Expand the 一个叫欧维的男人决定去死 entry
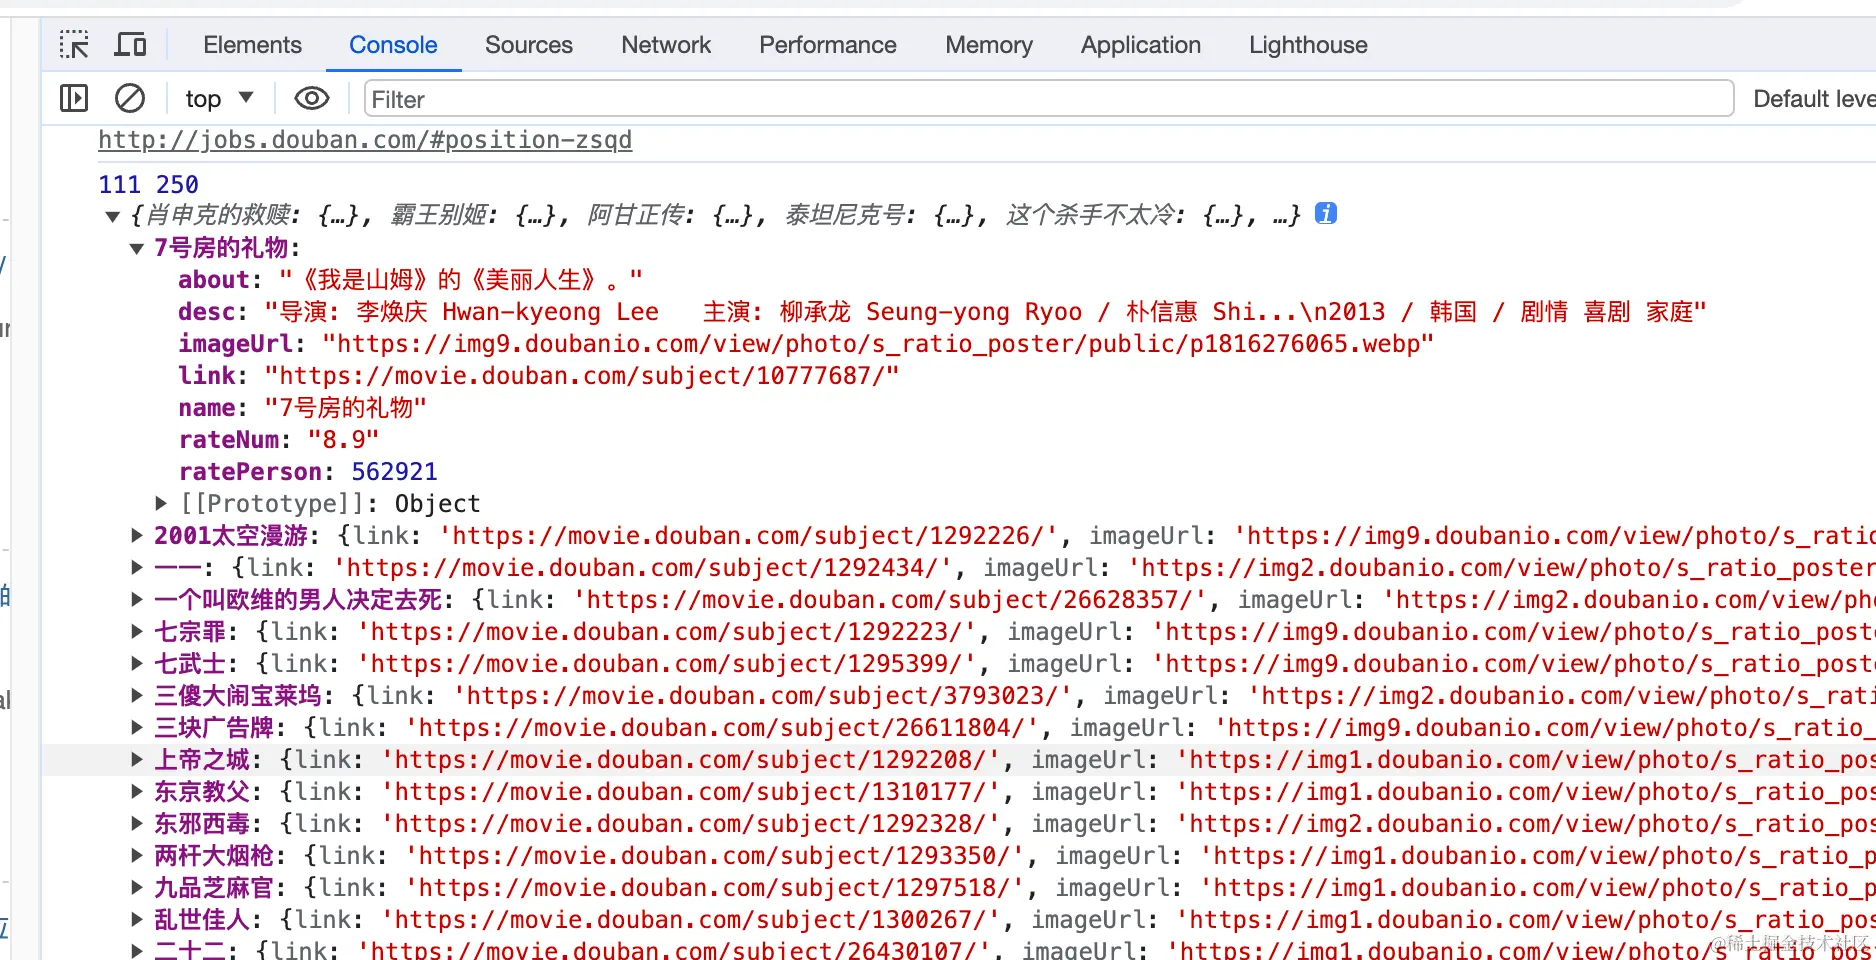The image size is (1876, 960). pos(137,599)
